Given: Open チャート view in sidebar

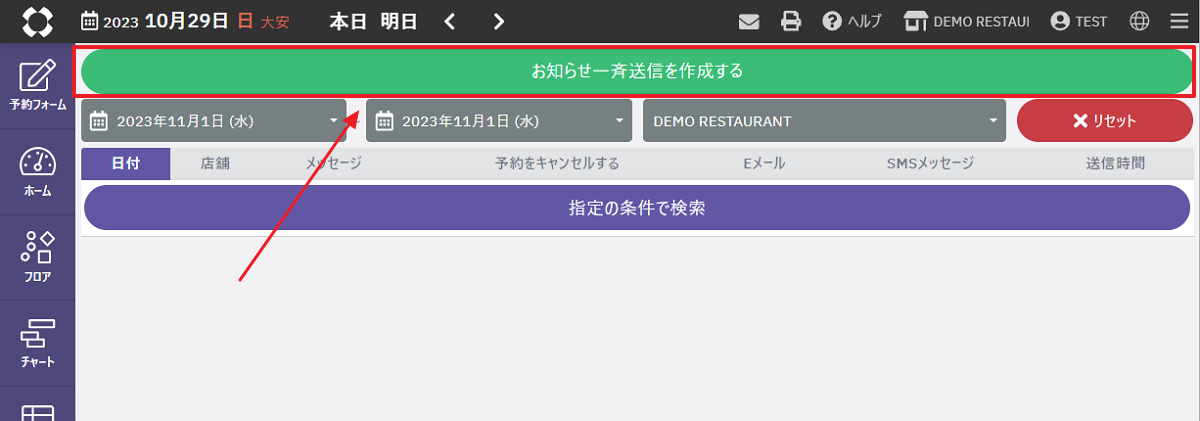Looking at the screenshot, I should point(38,344).
